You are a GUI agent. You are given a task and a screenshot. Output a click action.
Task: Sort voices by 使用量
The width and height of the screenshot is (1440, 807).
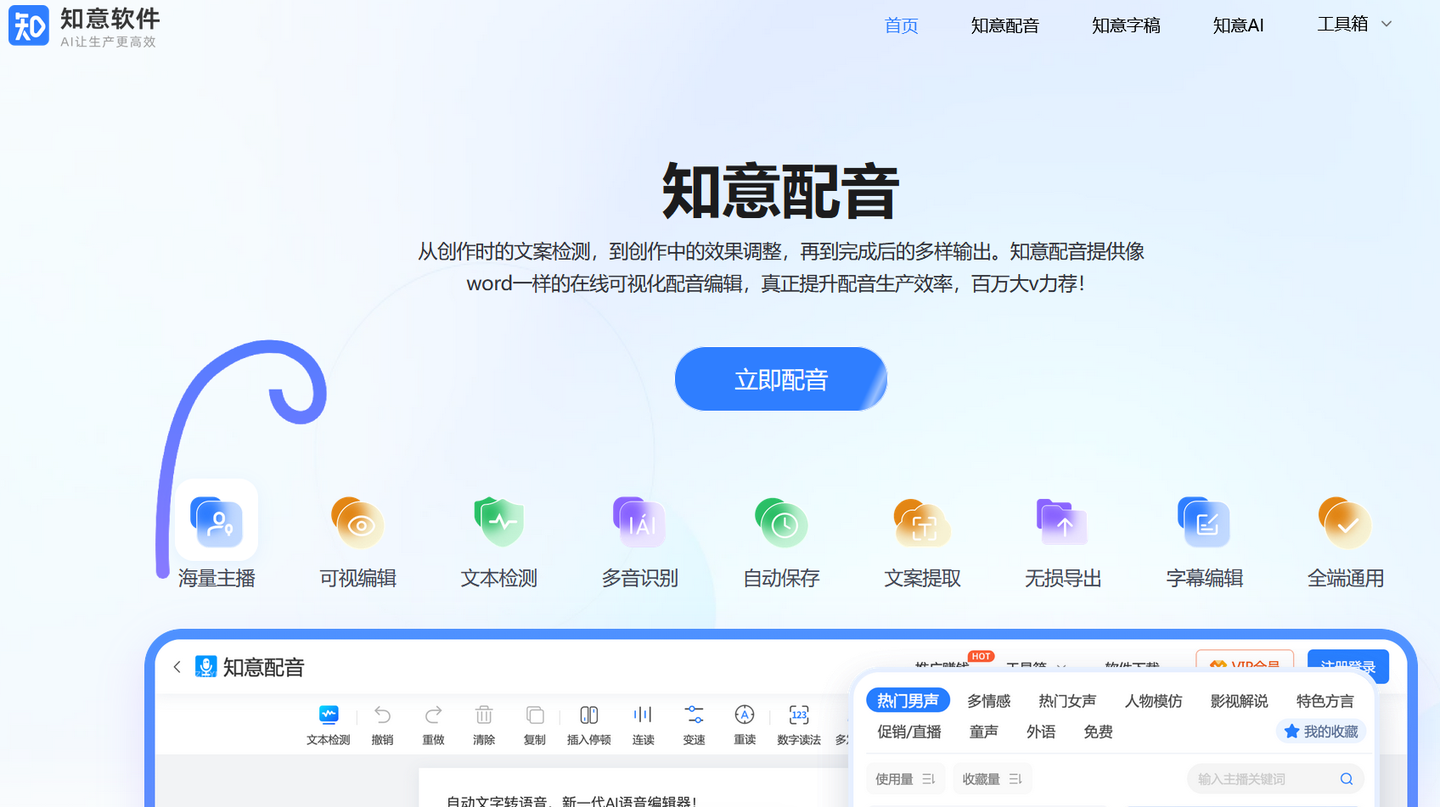[905, 779]
